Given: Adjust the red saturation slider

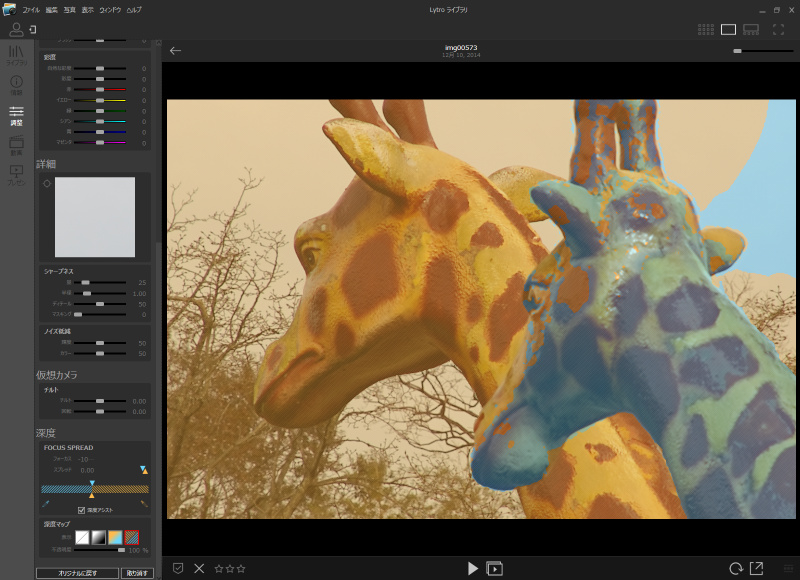Looking at the screenshot, I should (x=100, y=89).
